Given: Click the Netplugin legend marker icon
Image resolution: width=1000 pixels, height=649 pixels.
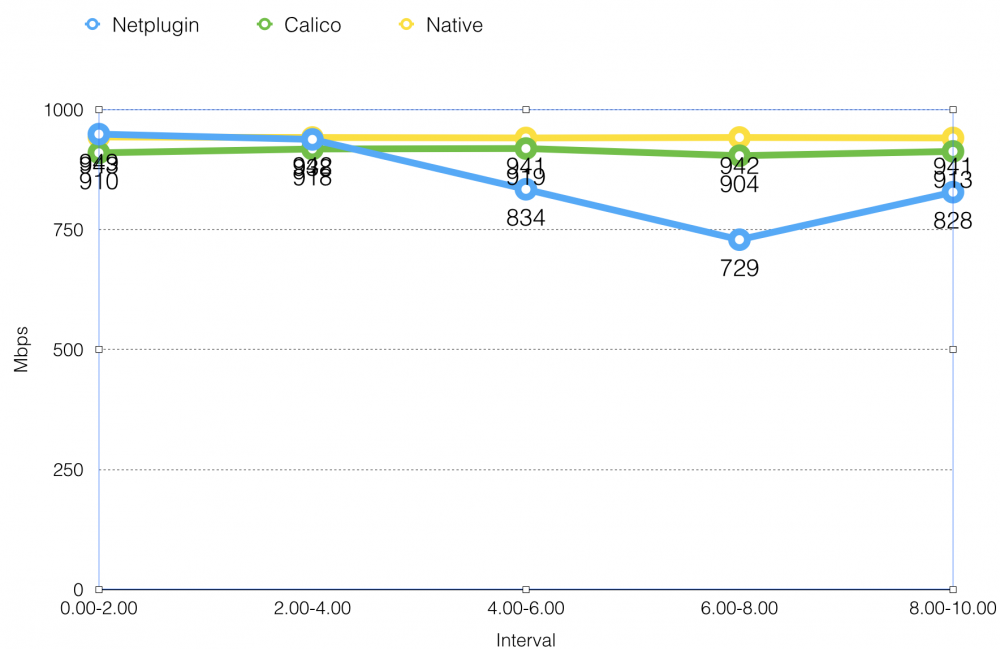Looking at the screenshot, I should pos(93,25).
